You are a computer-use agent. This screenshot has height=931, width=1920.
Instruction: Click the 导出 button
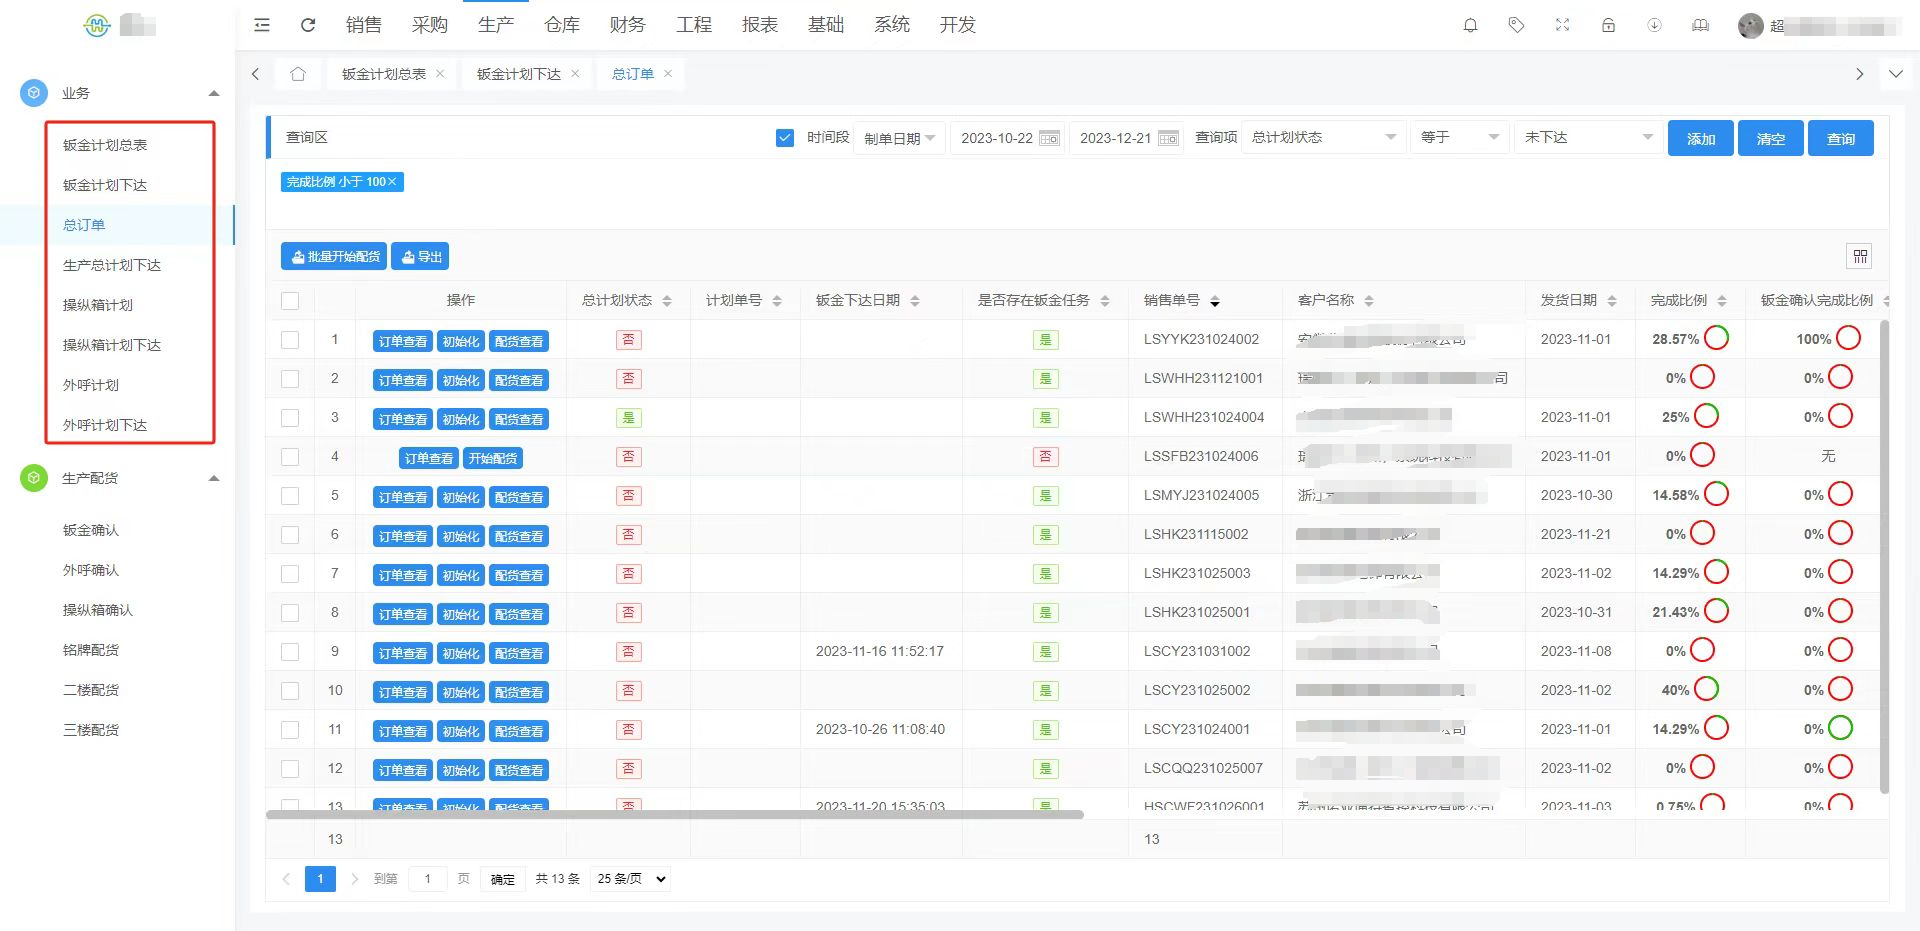tap(420, 257)
